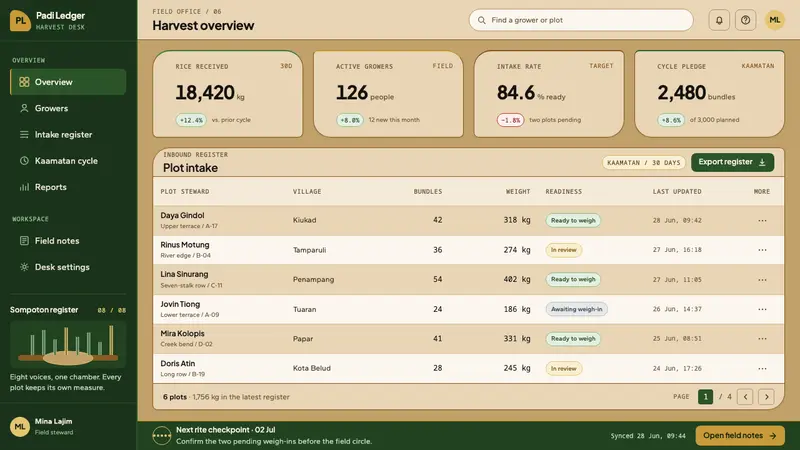Open the help question-mark icon
800x450 pixels.
coord(745,20)
